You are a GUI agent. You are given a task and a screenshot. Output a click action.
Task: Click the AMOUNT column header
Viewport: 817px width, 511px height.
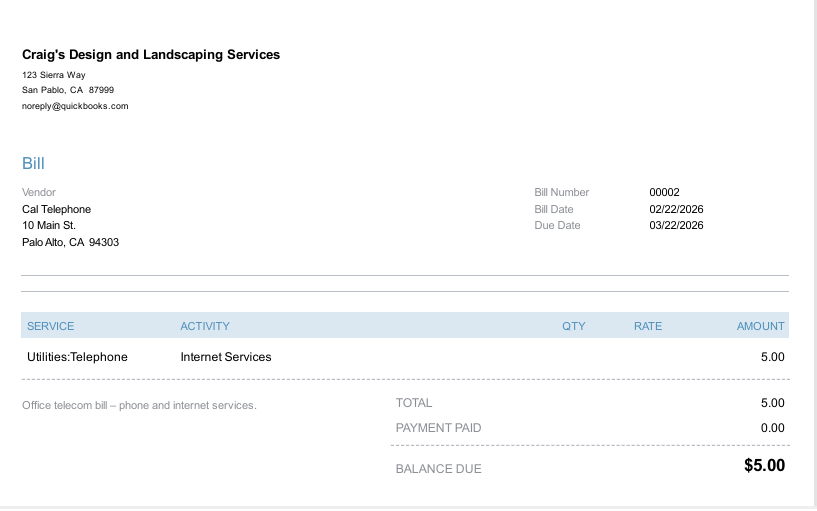click(x=760, y=326)
